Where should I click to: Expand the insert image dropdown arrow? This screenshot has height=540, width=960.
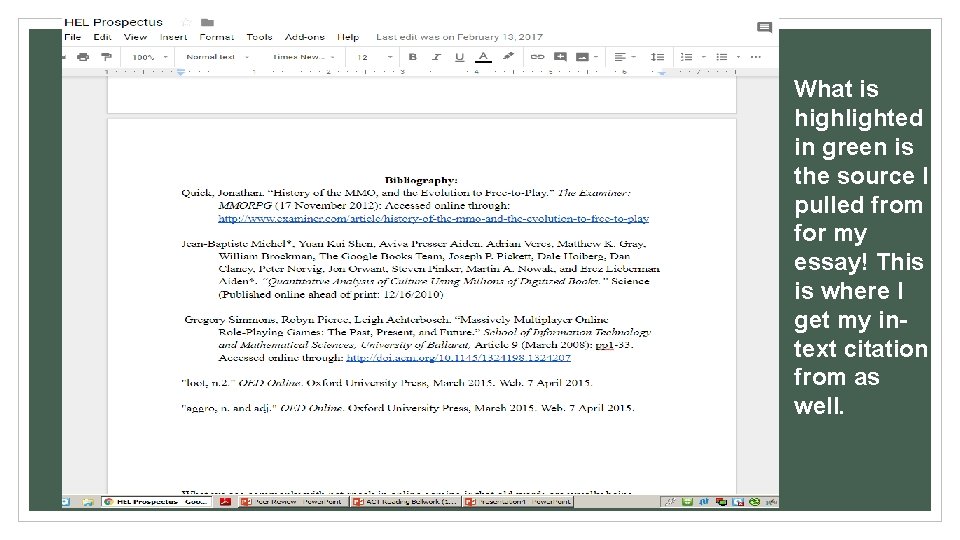[596, 57]
